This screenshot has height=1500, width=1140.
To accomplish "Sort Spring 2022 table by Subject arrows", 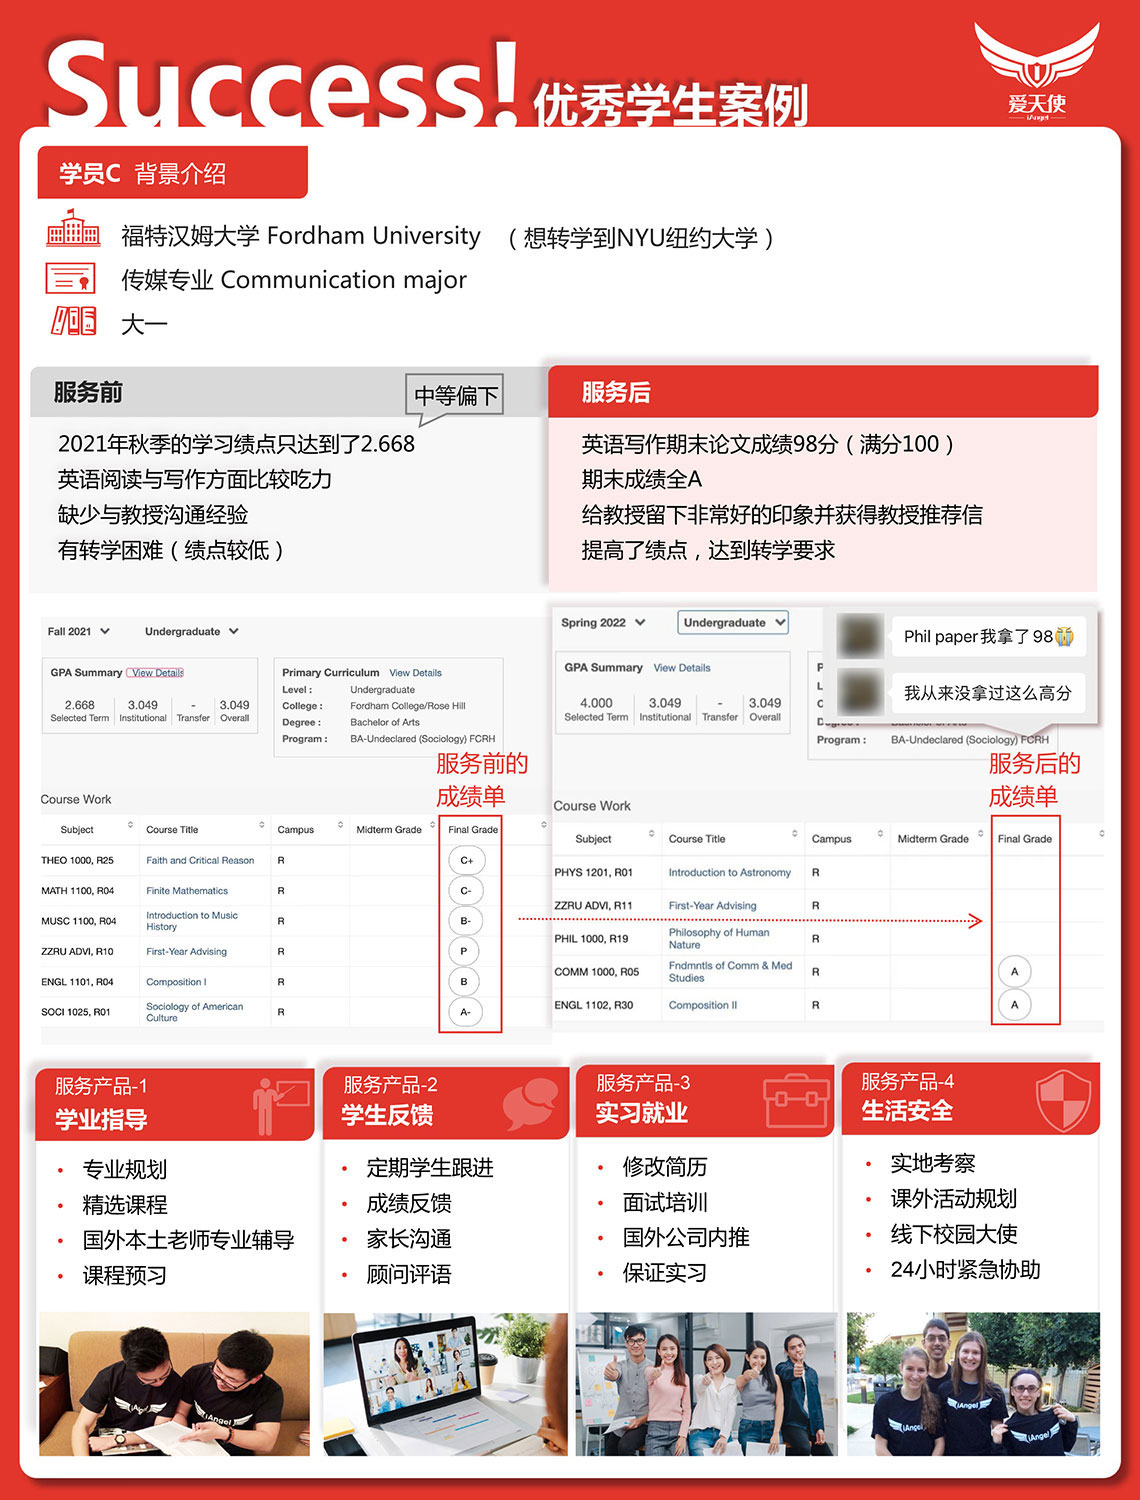I will point(652,834).
